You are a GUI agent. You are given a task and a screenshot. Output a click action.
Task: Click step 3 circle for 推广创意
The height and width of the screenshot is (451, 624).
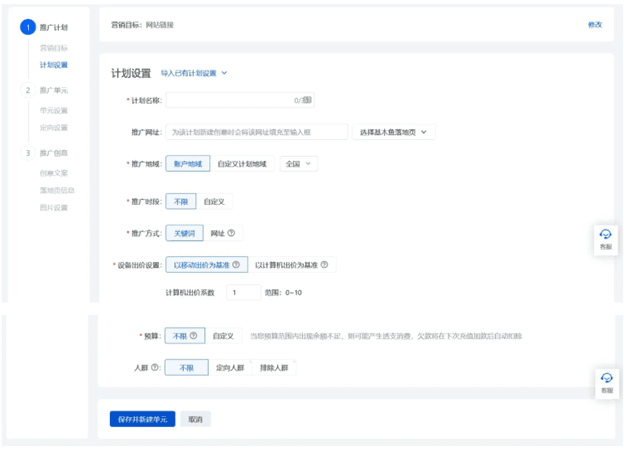pyautogui.click(x=28, y=153)
